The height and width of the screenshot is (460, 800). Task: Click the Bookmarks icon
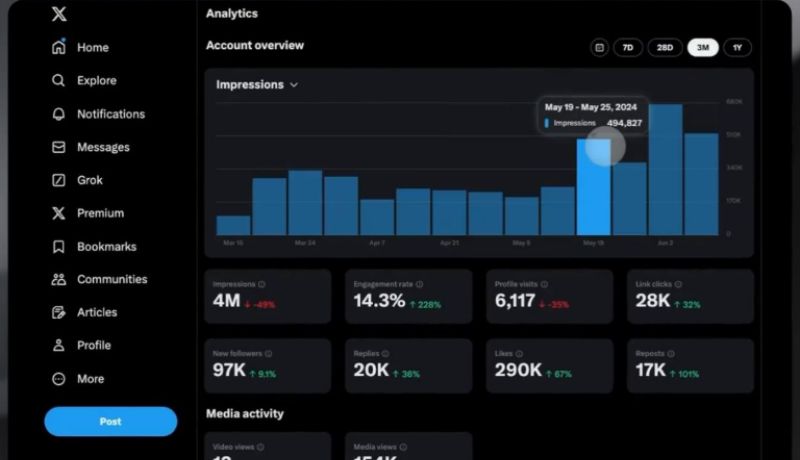point(59,246)
